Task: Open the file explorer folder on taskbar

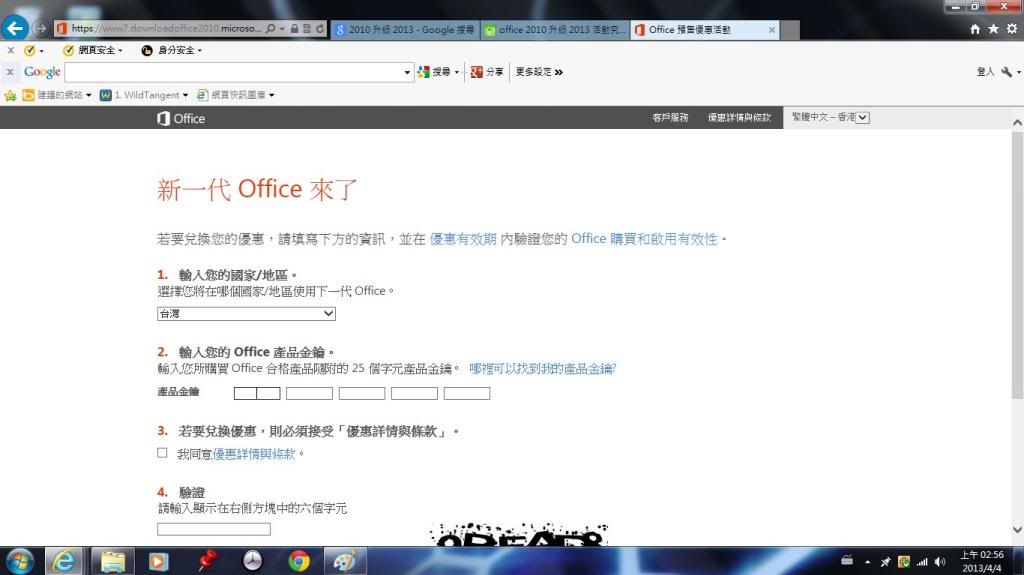Action: (x=112, y=561)
